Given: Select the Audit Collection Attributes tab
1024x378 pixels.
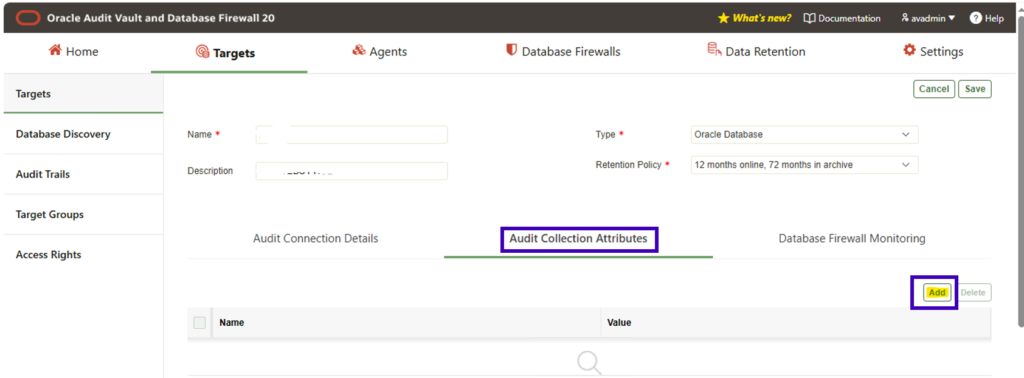Looking at the screenshot, I should [x=579, y=238].
